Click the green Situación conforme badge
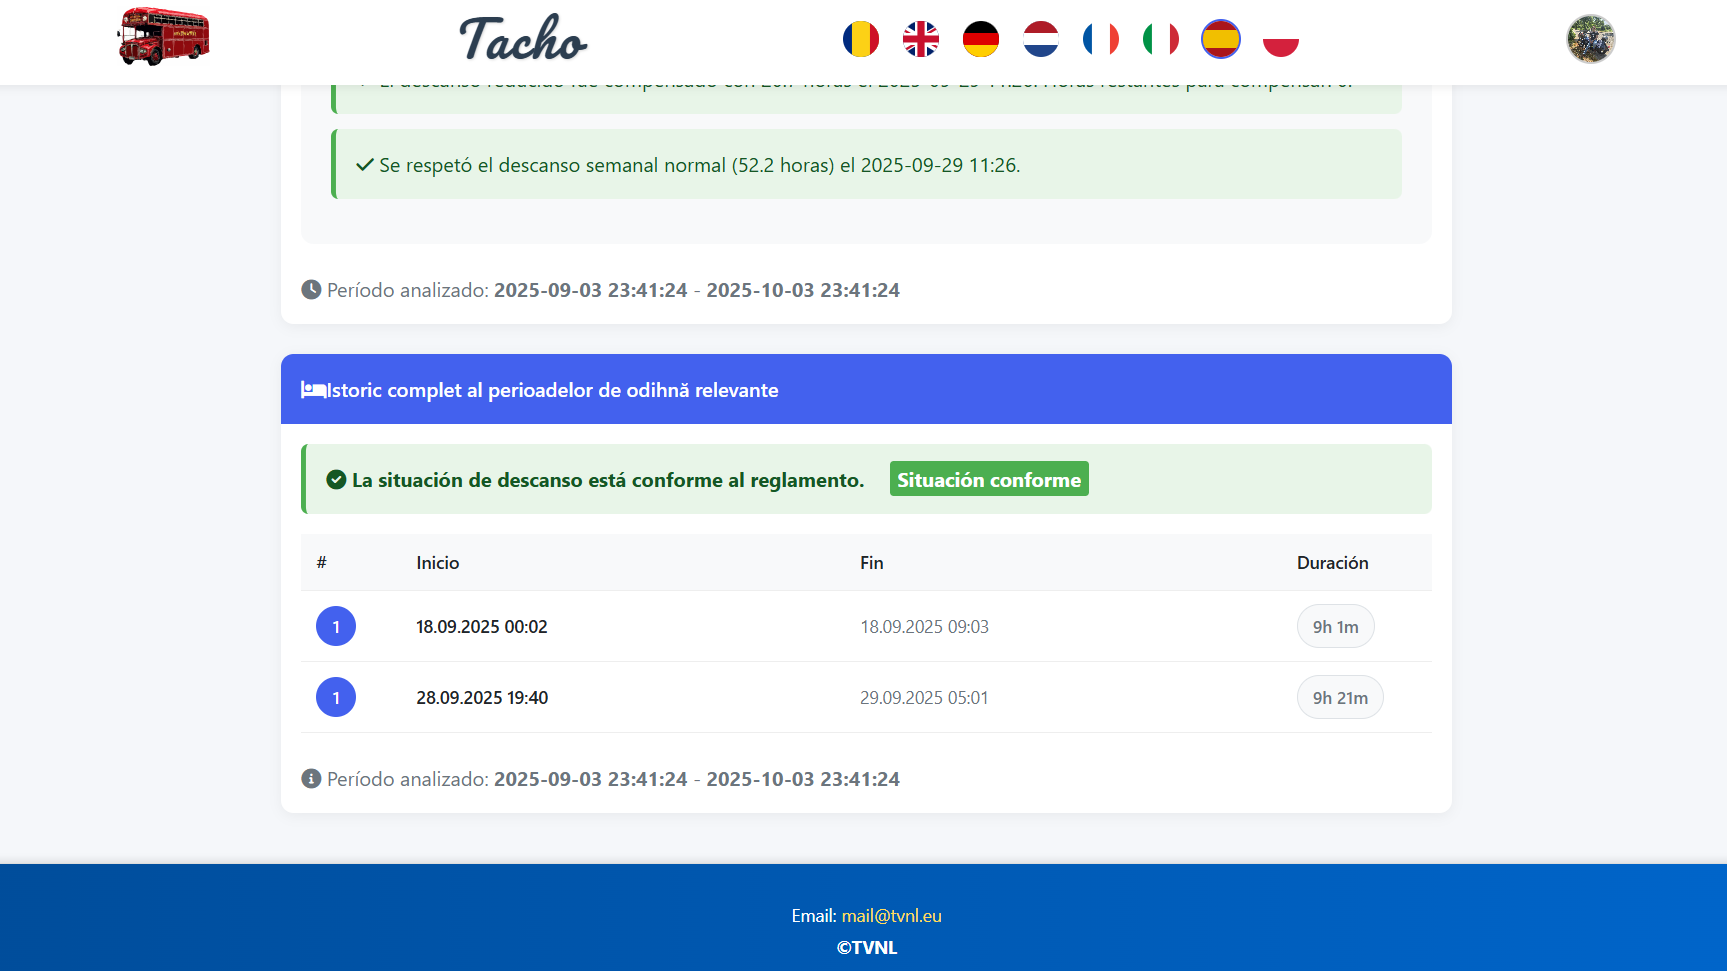The width and height of the screenshot is (1727, 971). coord(988,480)
